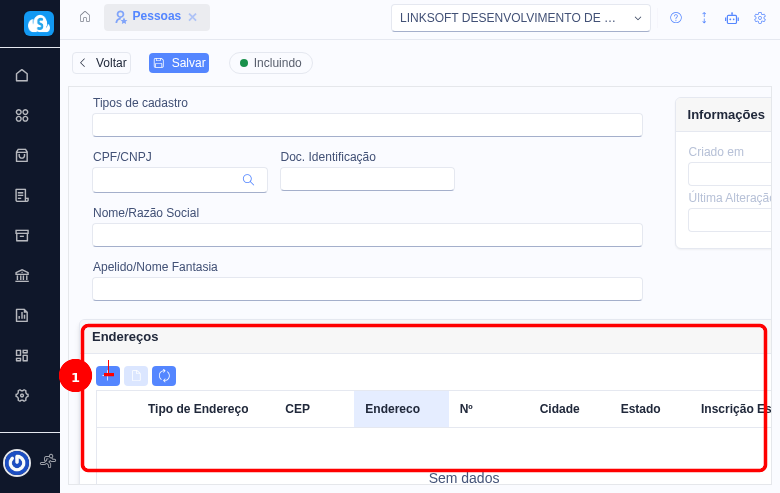The height and width of the screenshot is (493, 780).
Task: Sort by CEP column header
Action: [297, 409]
